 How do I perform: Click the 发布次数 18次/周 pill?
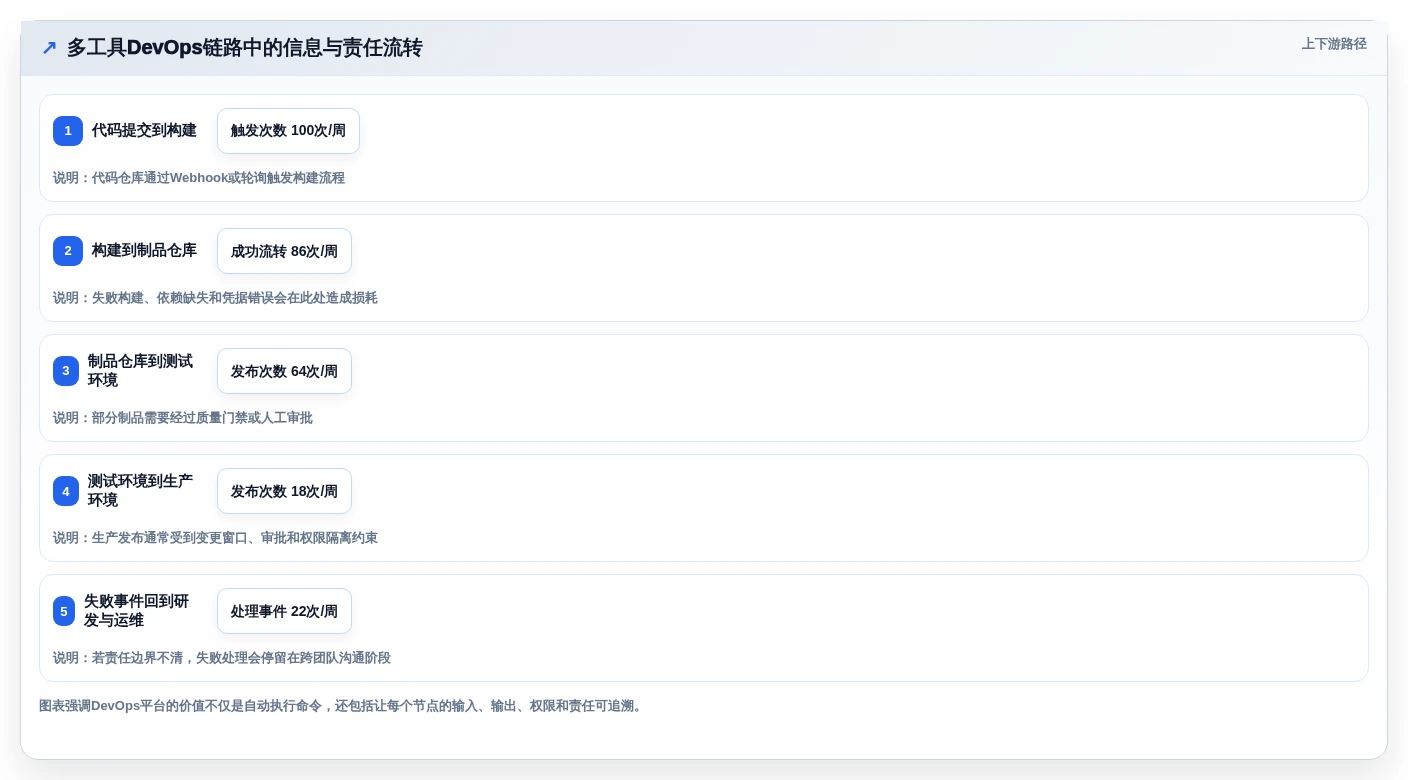284,491
